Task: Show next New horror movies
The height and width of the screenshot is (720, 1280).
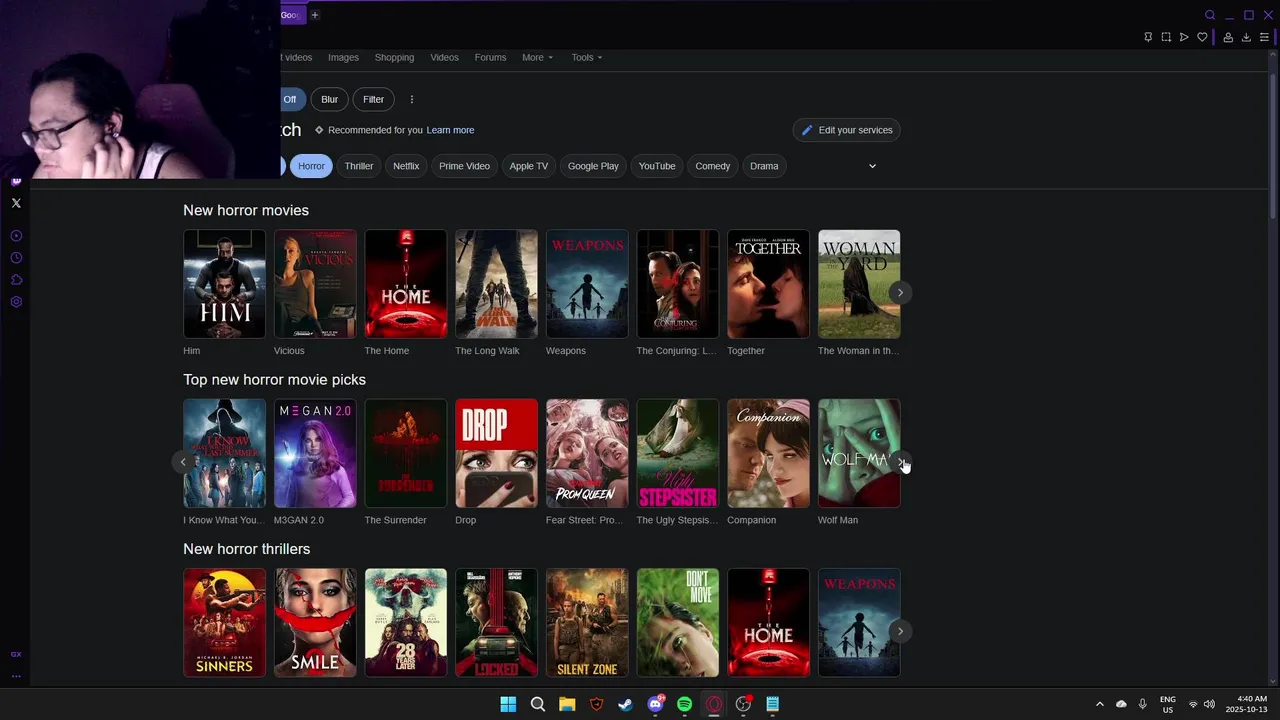Action: [900, 293]
